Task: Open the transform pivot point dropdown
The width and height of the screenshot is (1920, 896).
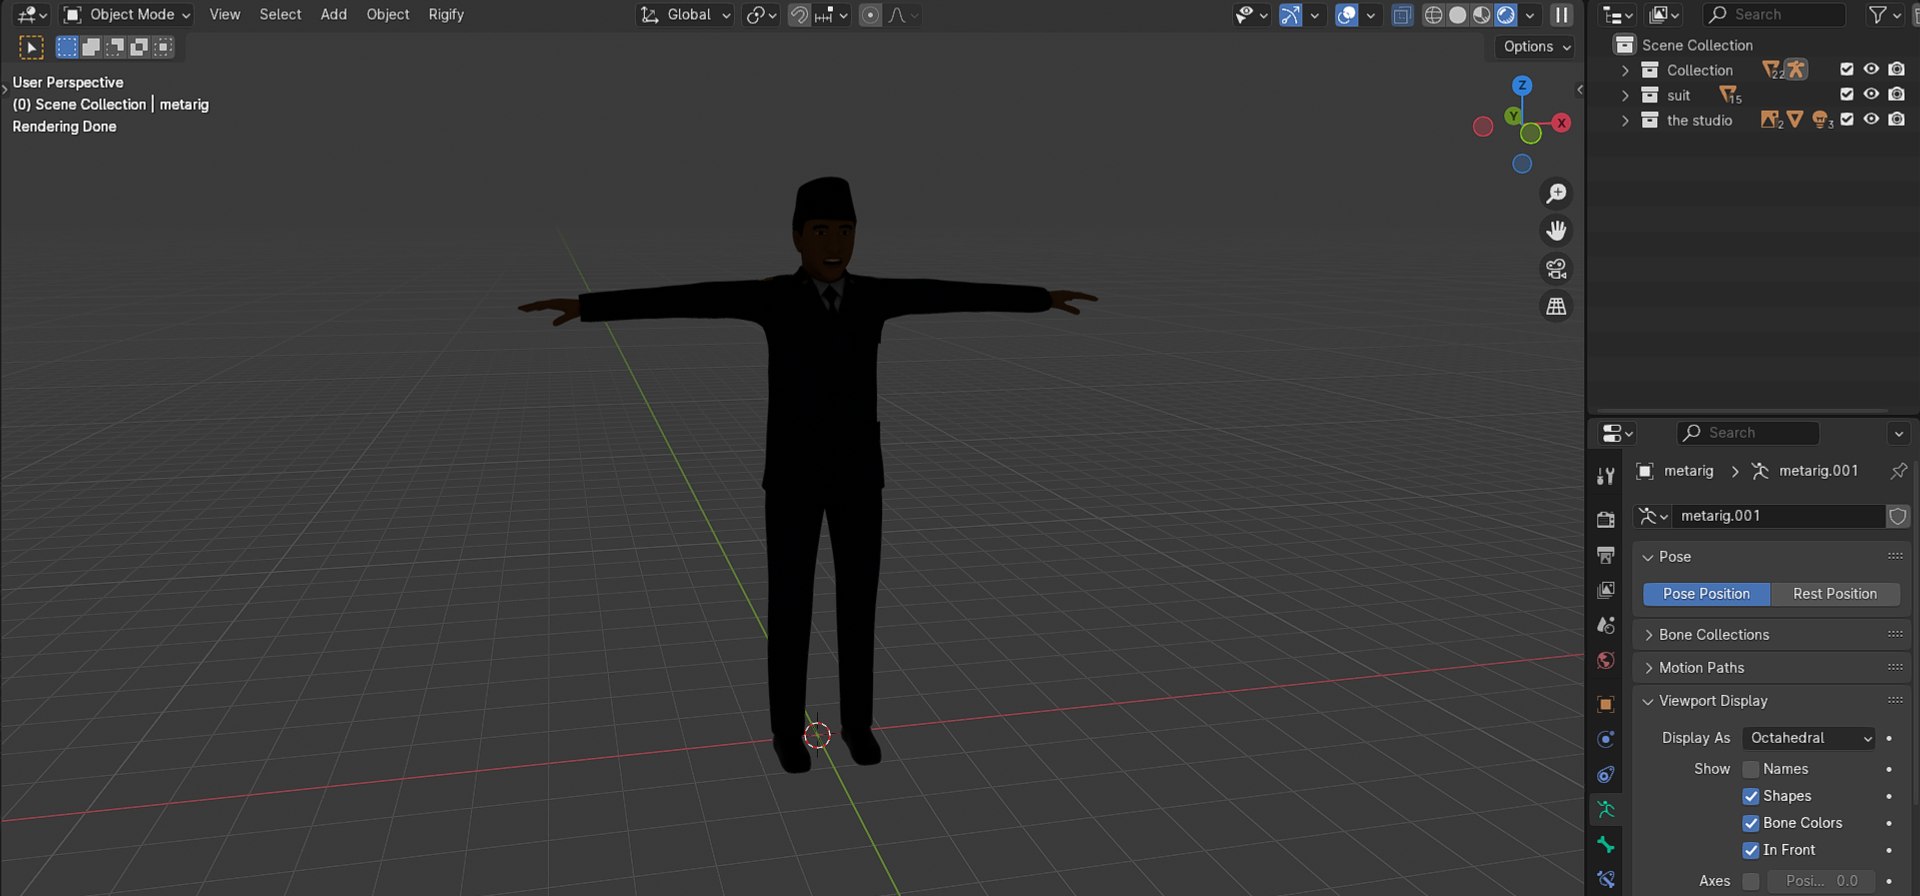Action: (x=761, y=14)
